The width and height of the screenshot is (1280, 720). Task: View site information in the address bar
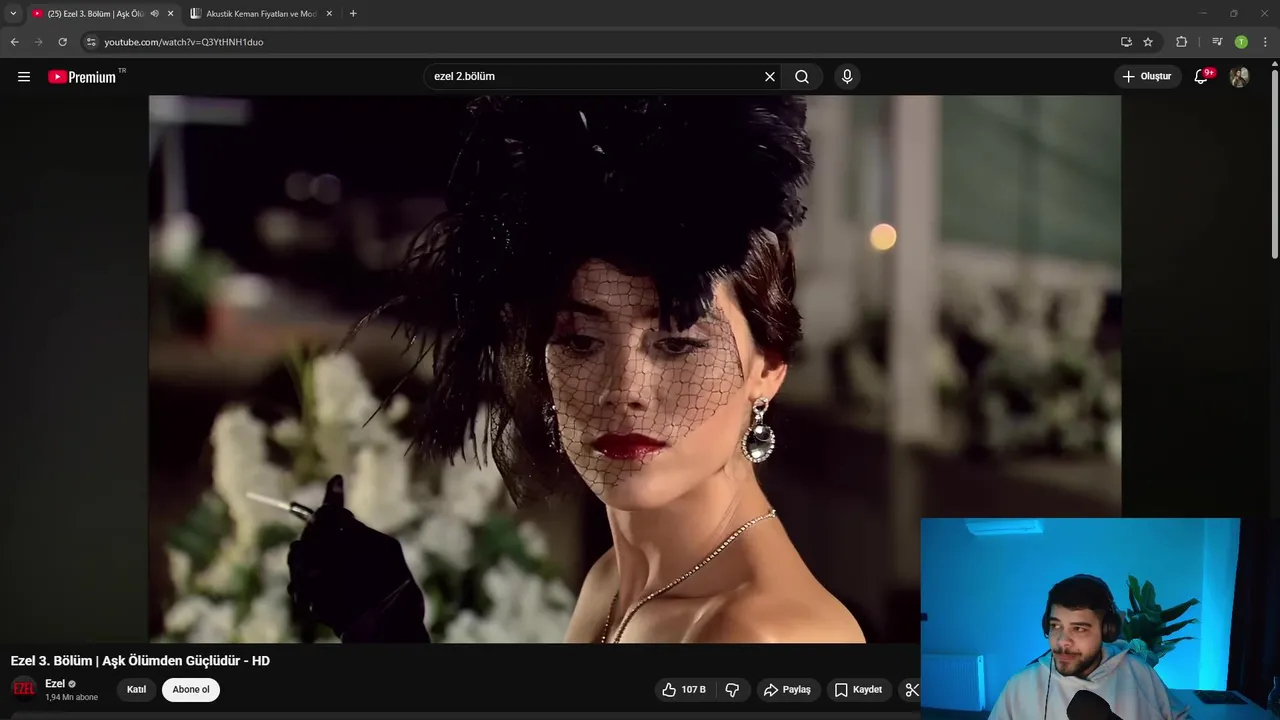pyautogui.click(x=91, y=42)
